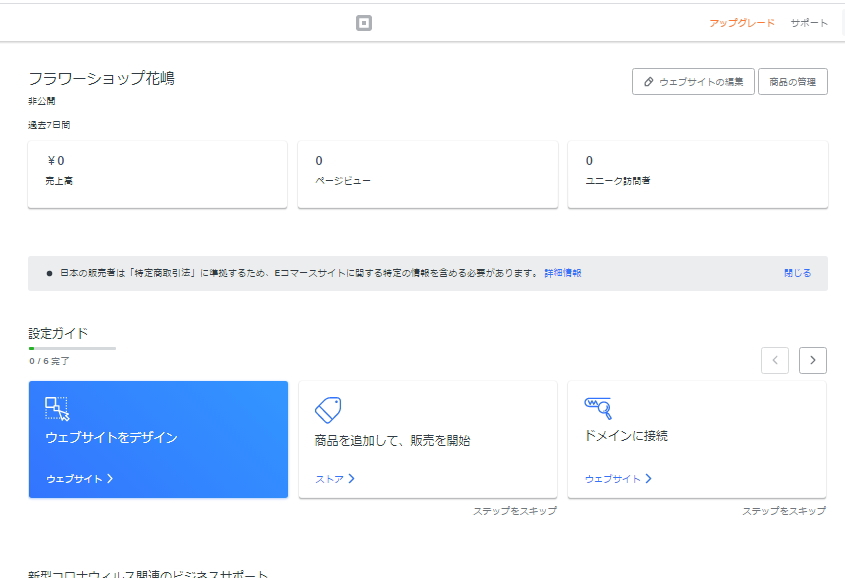This screenshot has height=578, width=845.
Task: Click the left arrow of the setup guide carousel
Action: [x=775, y=360]
